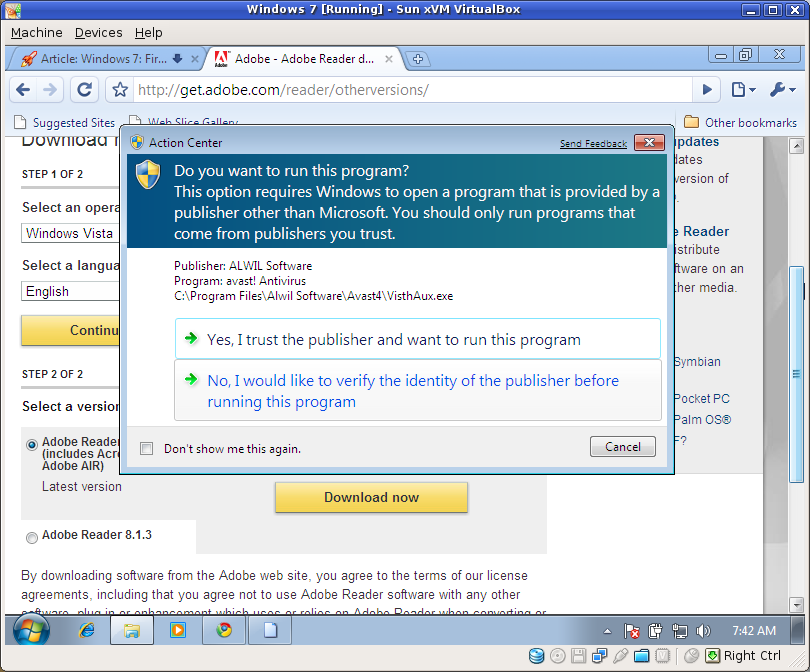
Task: Bookmark this page via the star icon
Action: [119, 89]
